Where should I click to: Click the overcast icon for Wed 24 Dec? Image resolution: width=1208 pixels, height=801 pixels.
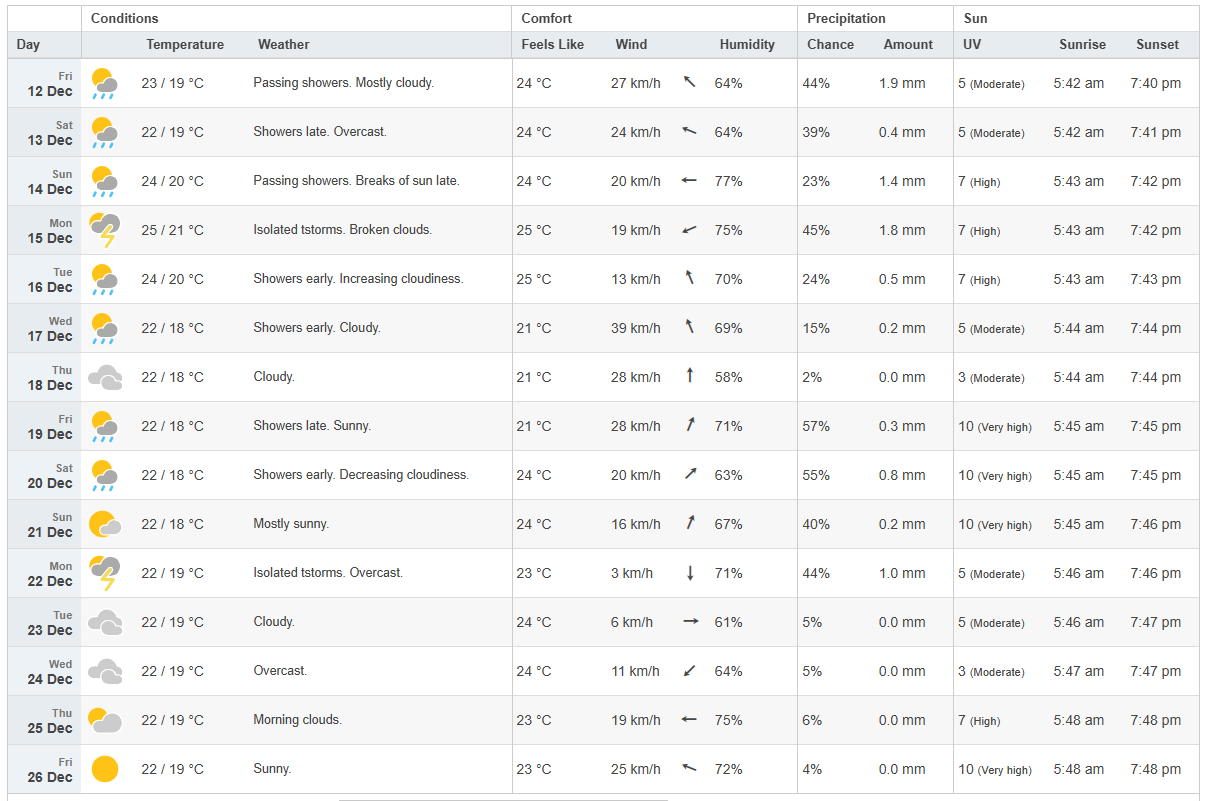[x=104, y=671]
